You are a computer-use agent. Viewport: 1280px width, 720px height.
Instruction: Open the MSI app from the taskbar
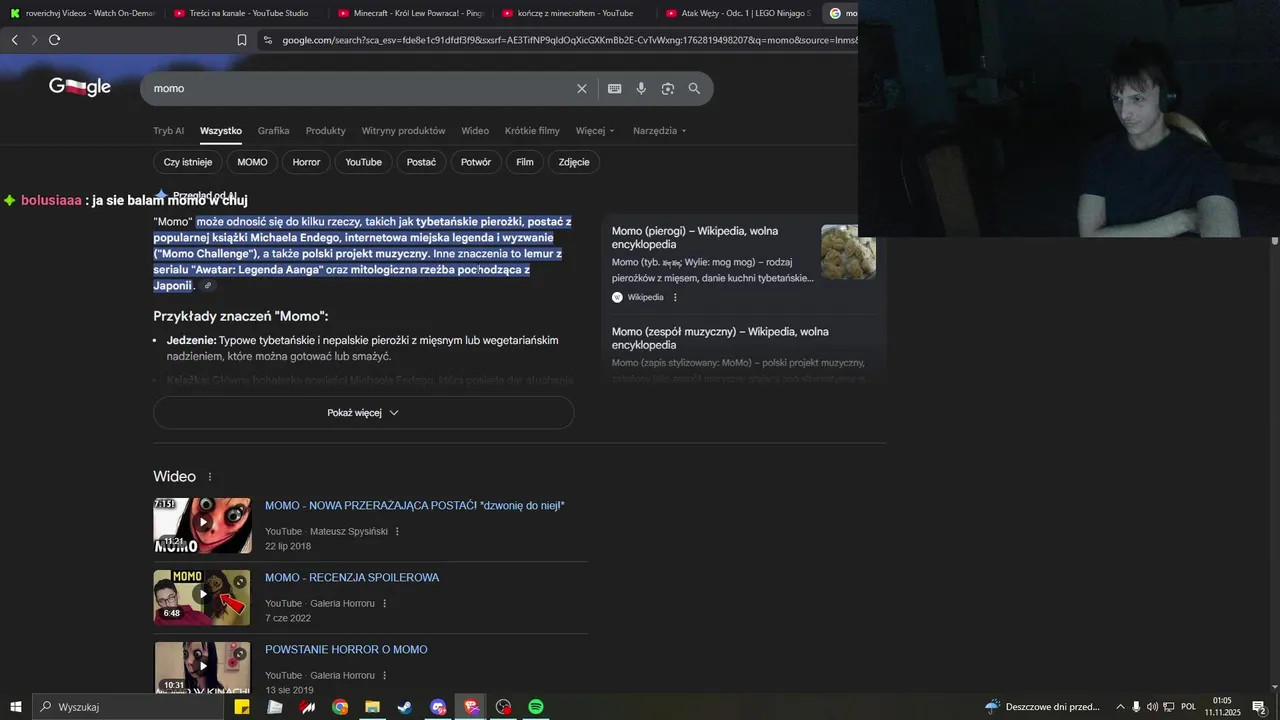click(307, 707)
